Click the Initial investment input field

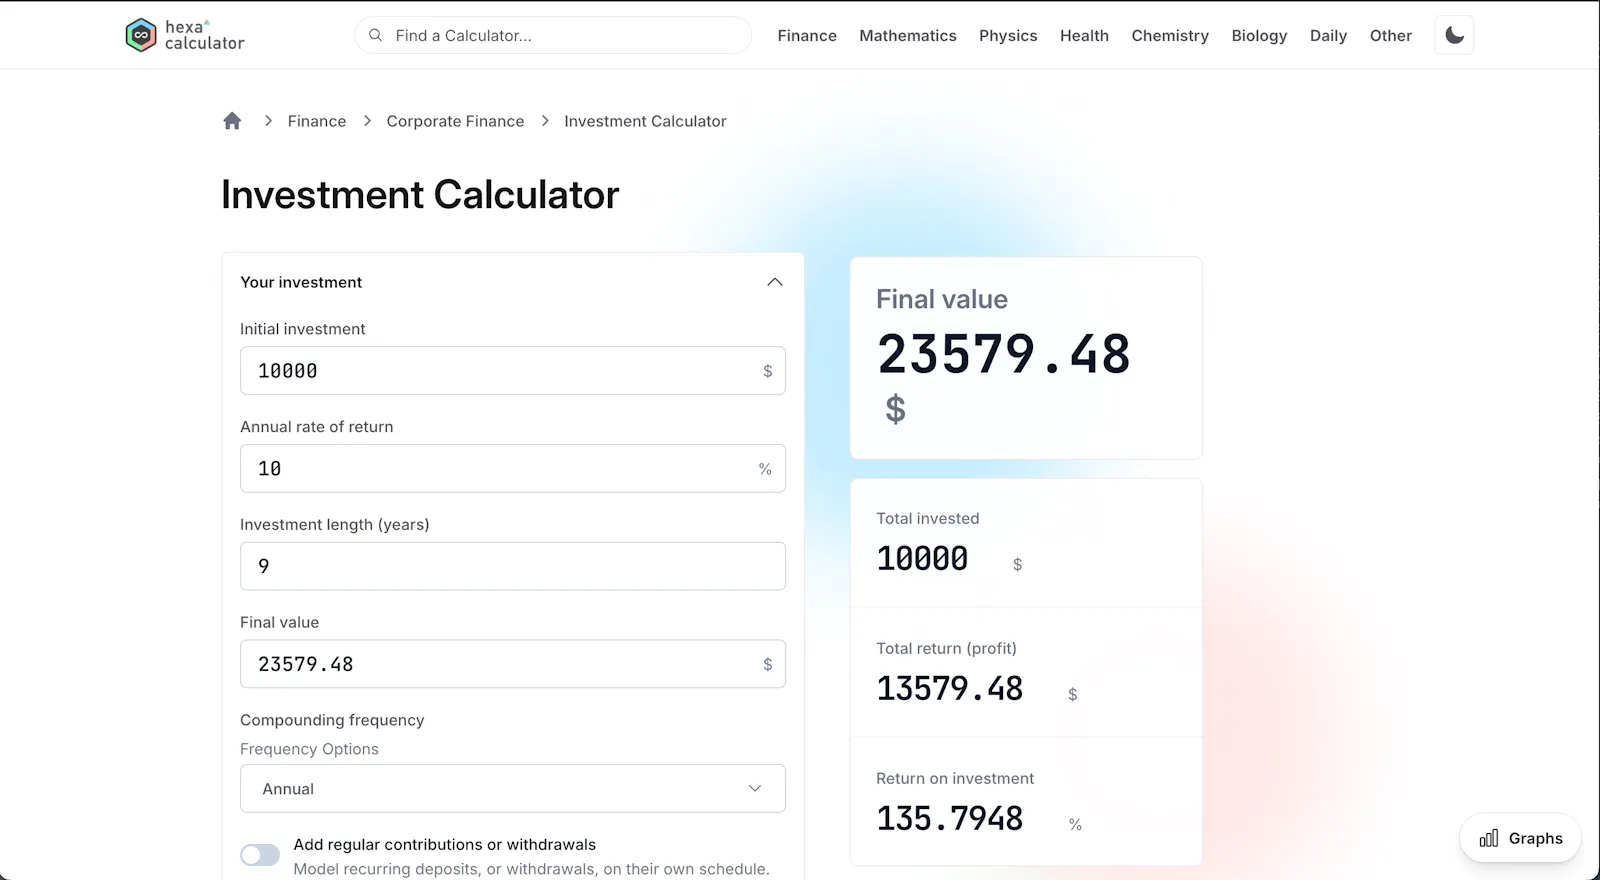click(x=513, y=371)
